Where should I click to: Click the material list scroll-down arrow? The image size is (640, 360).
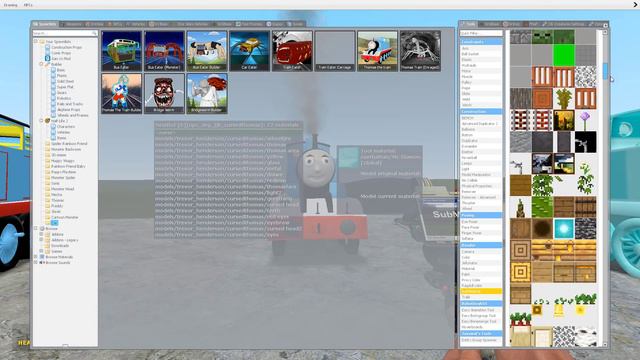click(x=605, y=344)
